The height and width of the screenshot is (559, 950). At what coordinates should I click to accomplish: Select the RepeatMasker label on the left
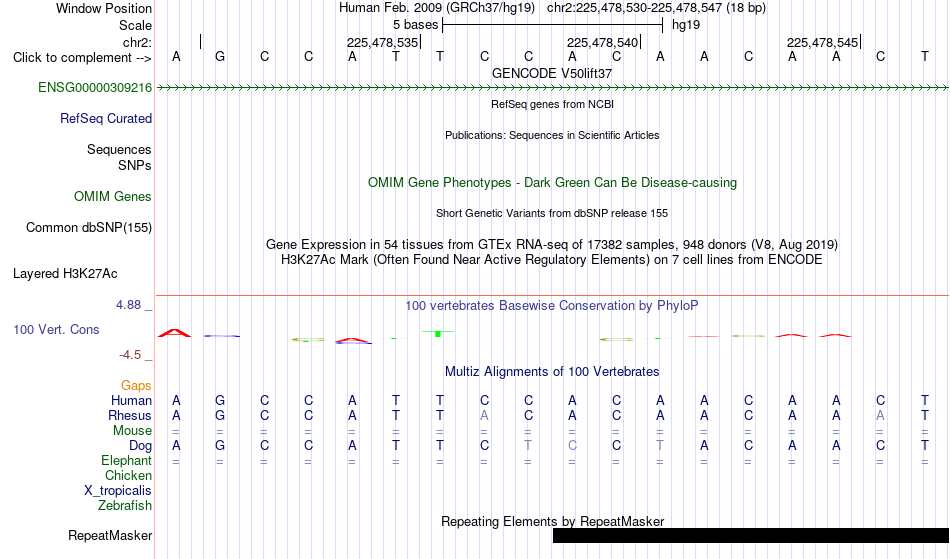pos(110,535)
